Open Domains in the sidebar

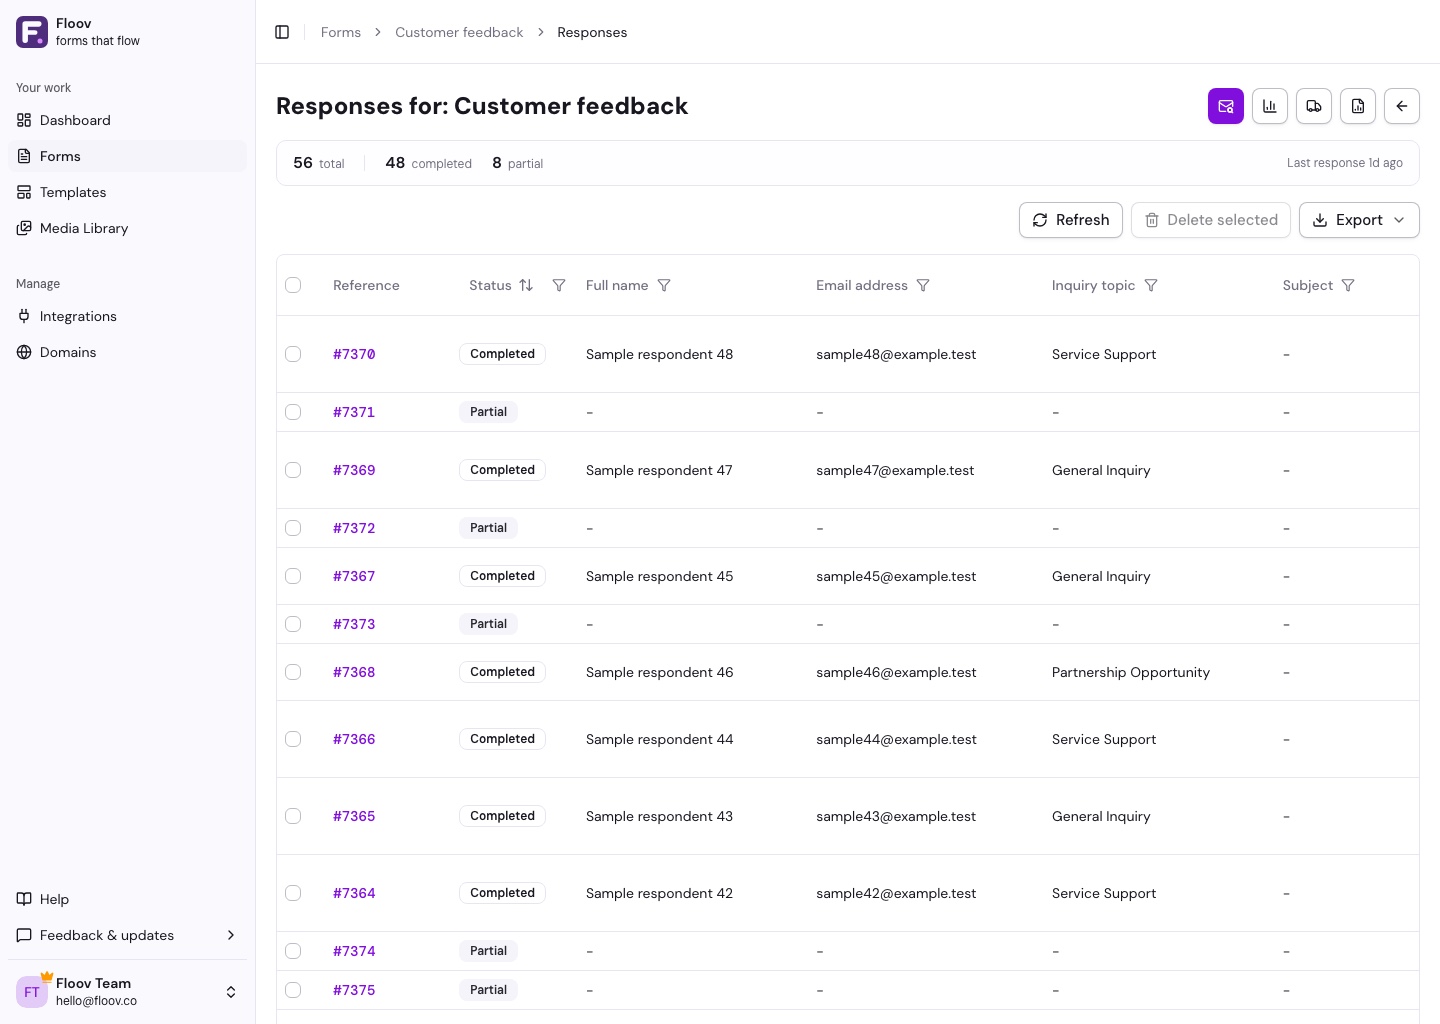[x=127, y=352]
